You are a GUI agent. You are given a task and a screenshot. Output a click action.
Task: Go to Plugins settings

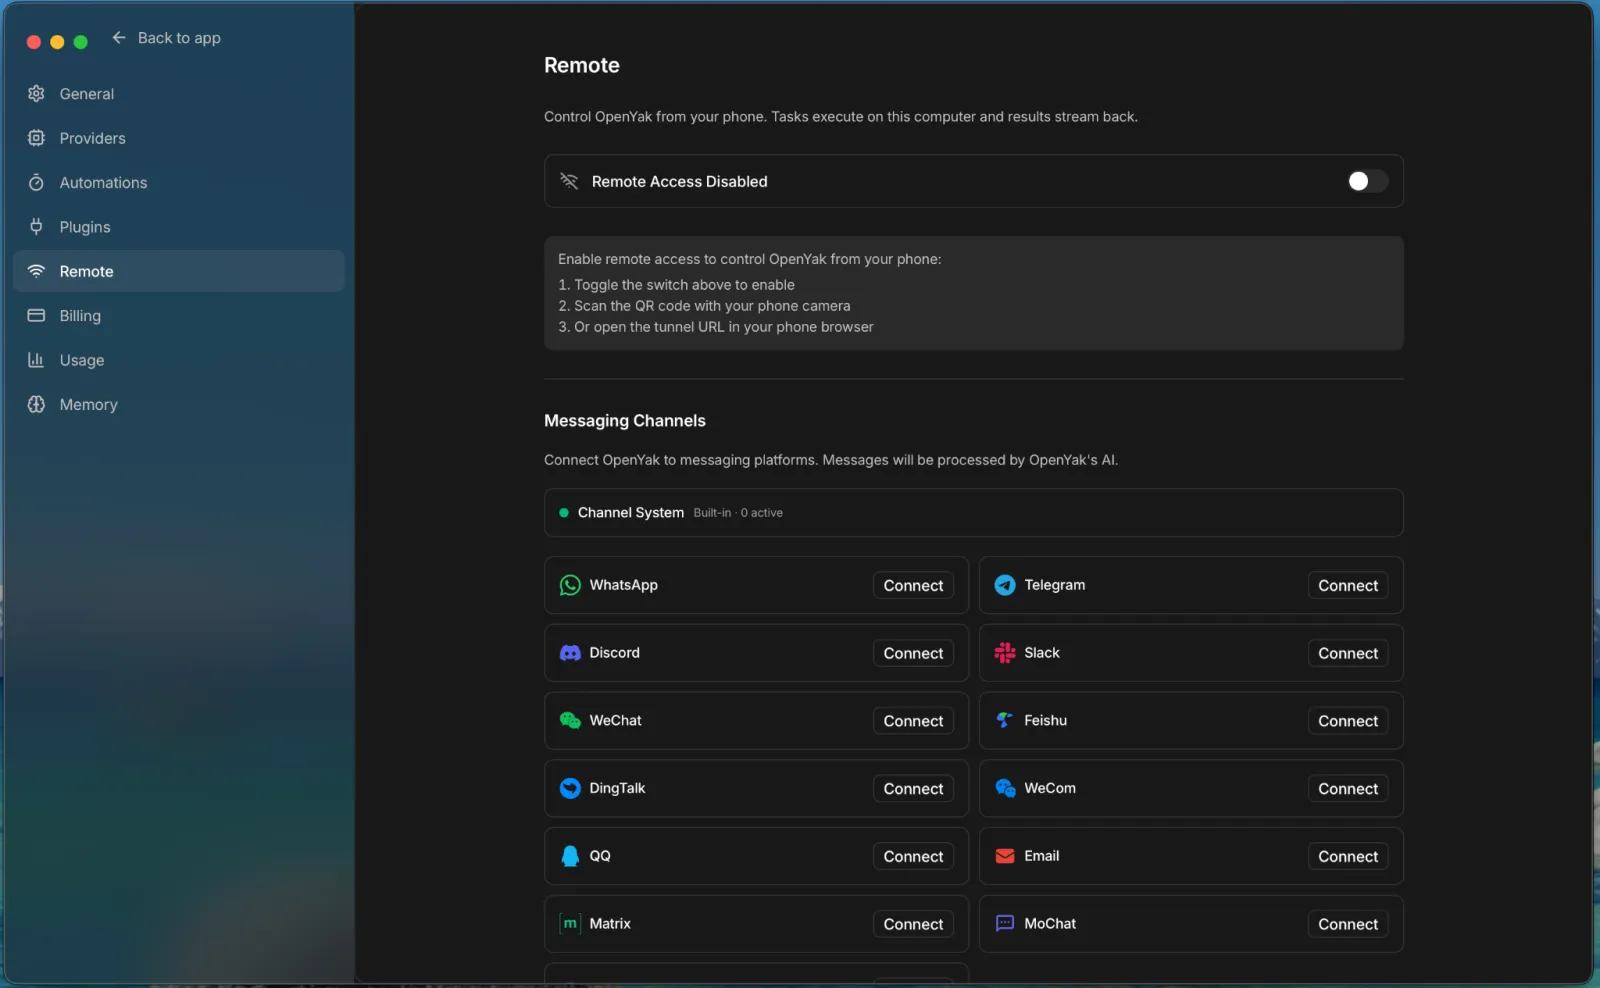pos(85,227)
